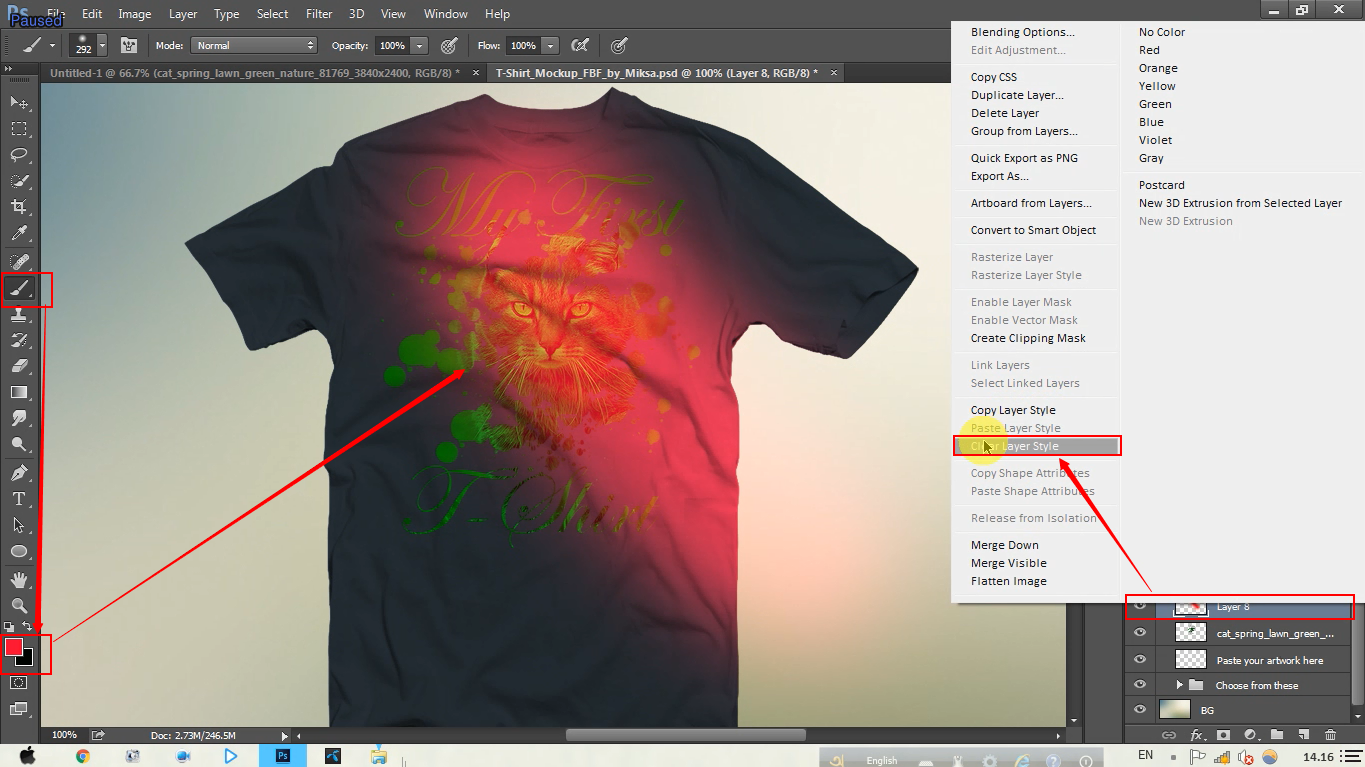
Task: Select the Clone Stamp tool
Action: point(18,316)
